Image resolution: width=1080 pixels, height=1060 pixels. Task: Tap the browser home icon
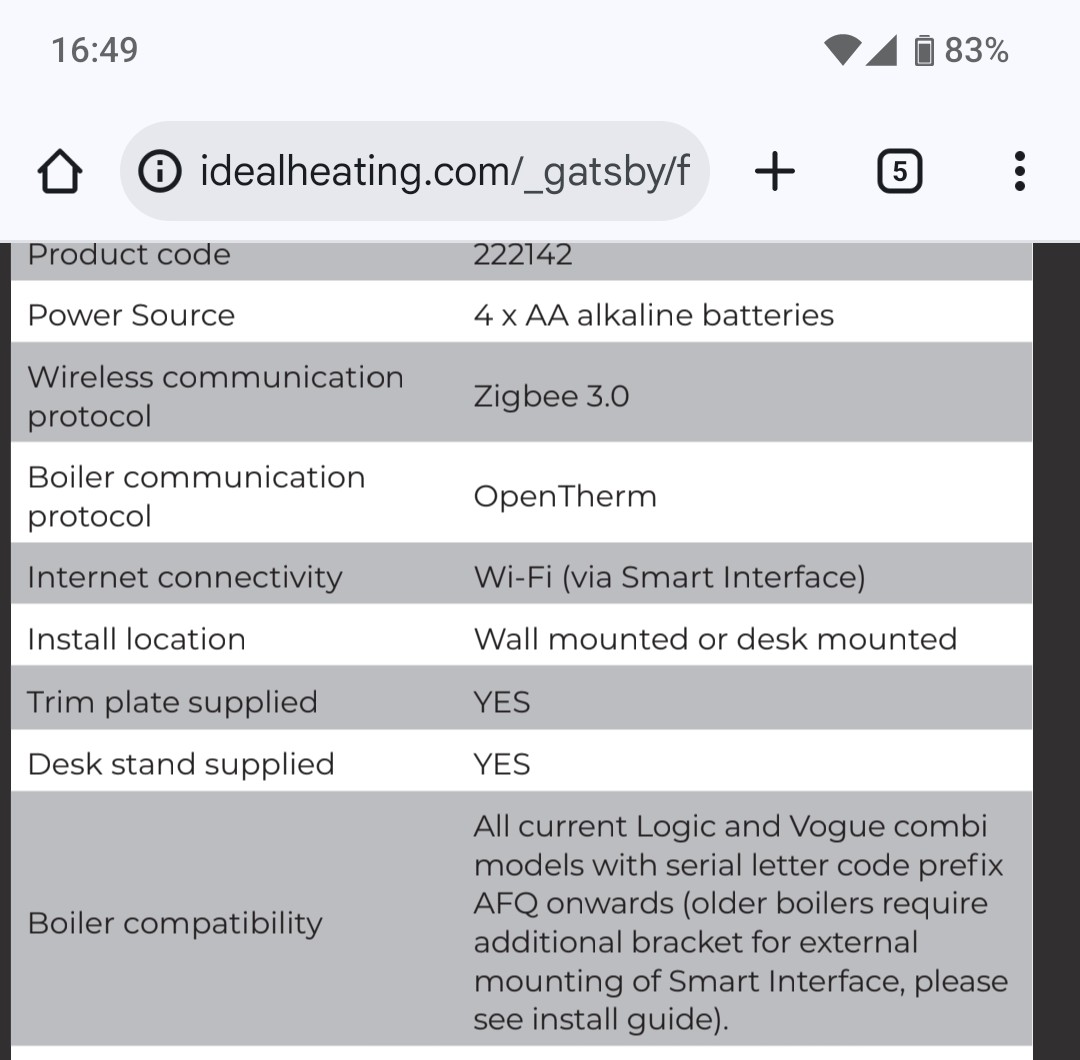coord(60,172)
